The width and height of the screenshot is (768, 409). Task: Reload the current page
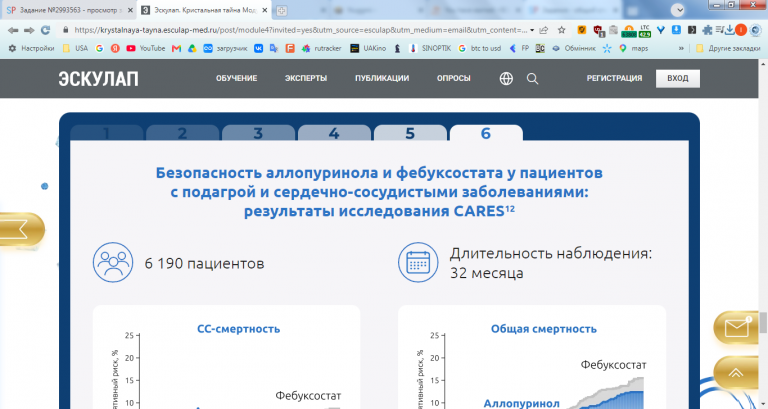pos(46,30)
